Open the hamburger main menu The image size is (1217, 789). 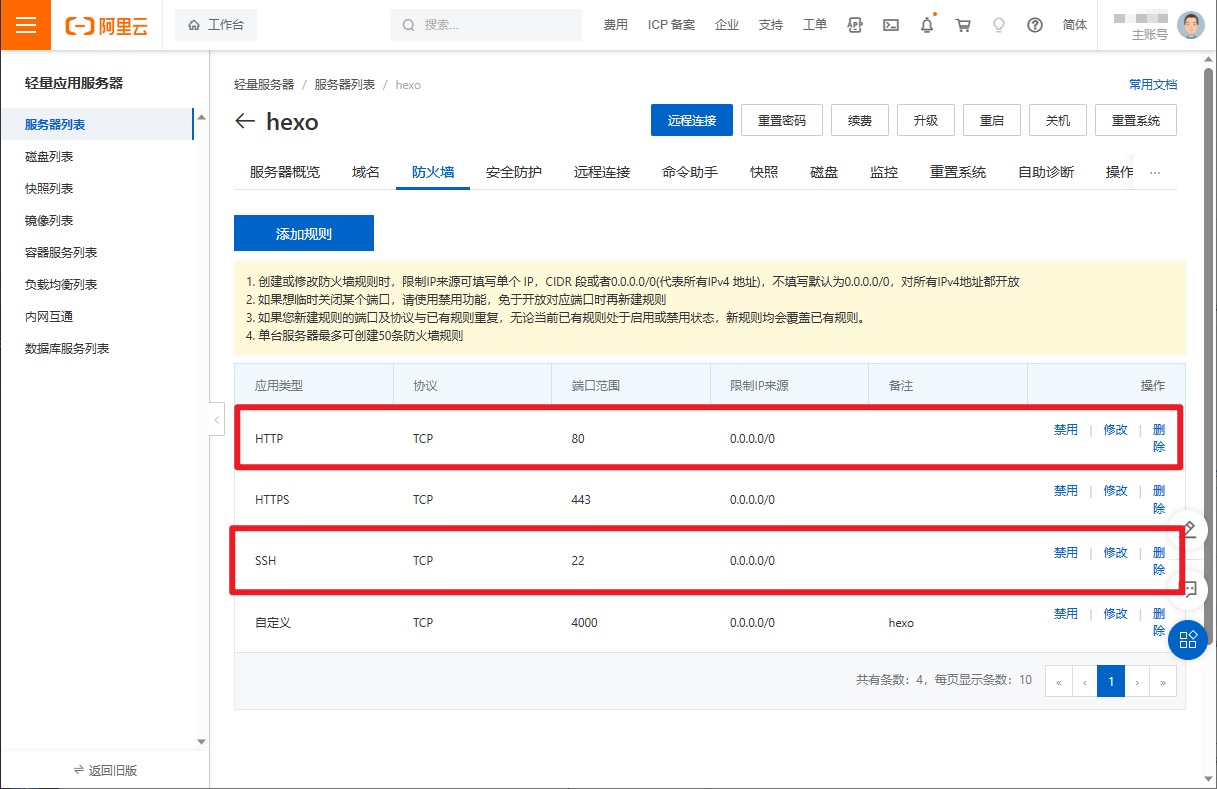click(x=25, y=25)
